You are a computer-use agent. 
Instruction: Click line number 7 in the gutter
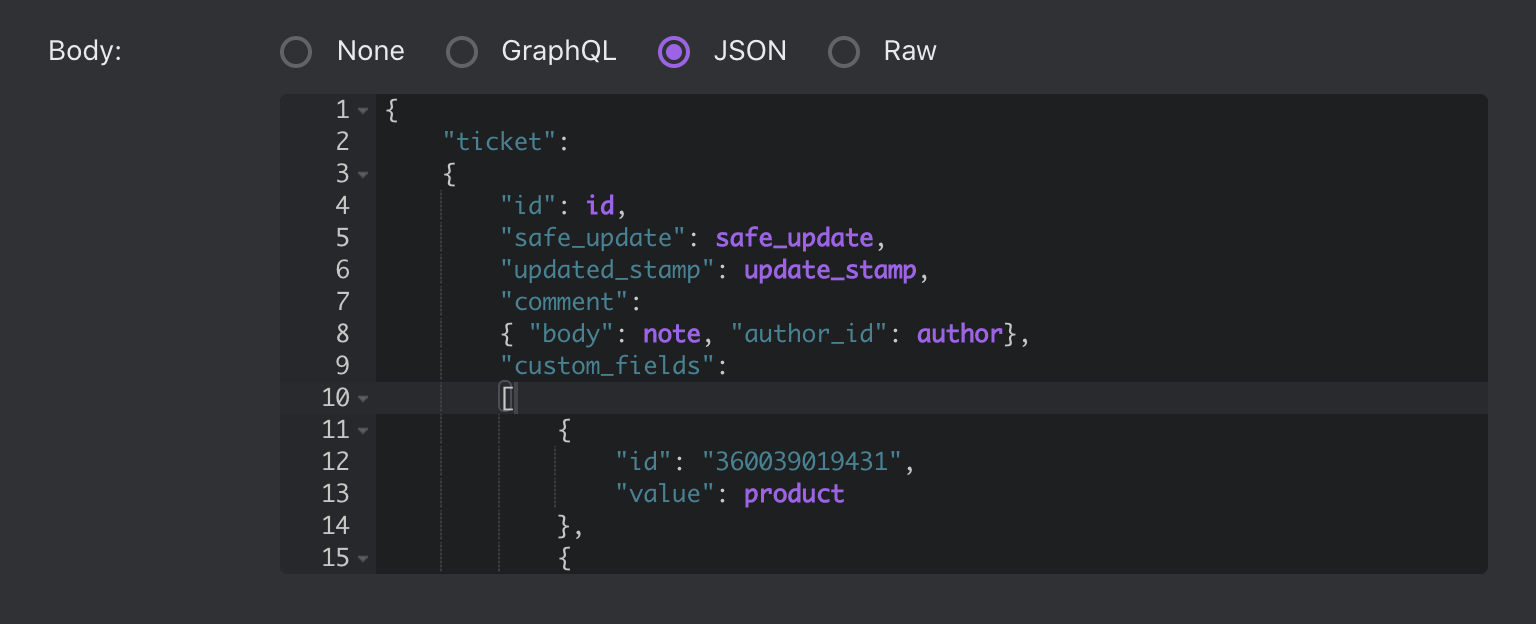click(x=342, y=302)
